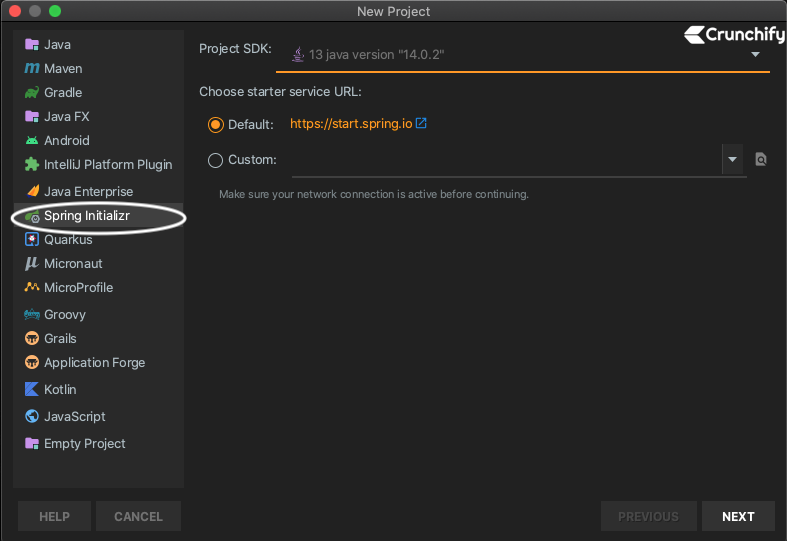Click the MicroProfile icon
Viewport: 787px width, 541px height.
click(32, 287)
